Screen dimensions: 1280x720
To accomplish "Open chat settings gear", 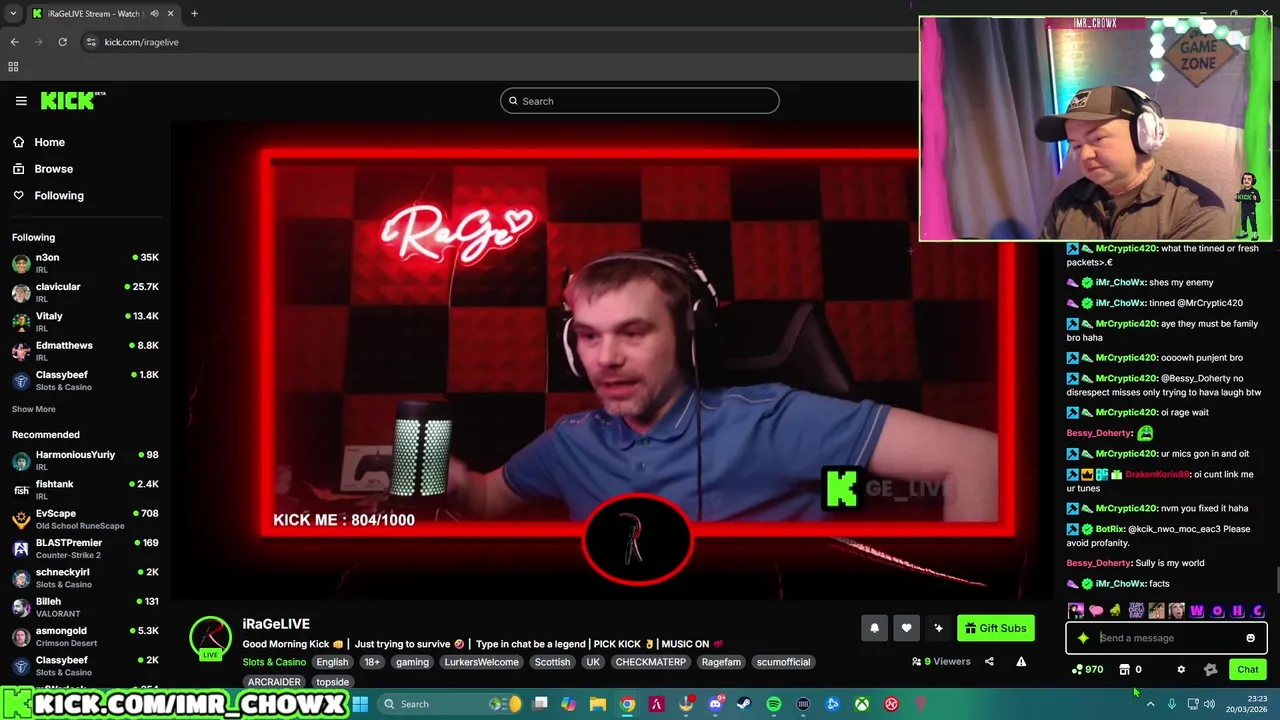I will click(x=1181, y=670).
